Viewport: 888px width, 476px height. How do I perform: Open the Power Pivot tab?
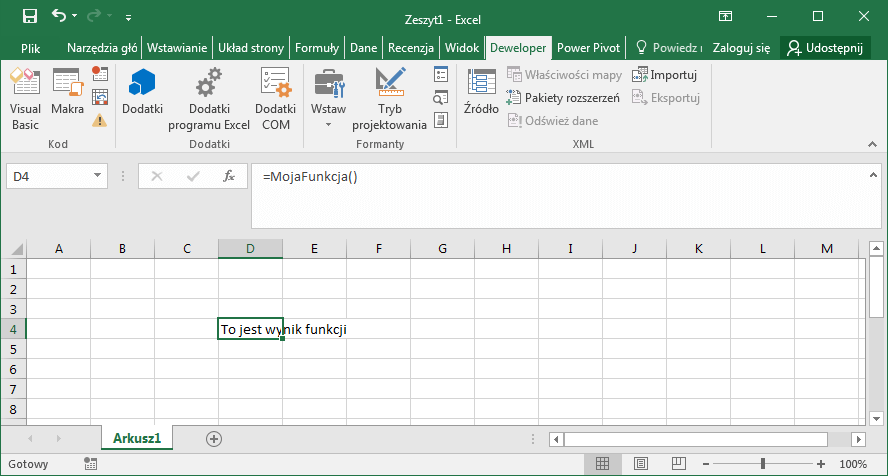point(588,48)
